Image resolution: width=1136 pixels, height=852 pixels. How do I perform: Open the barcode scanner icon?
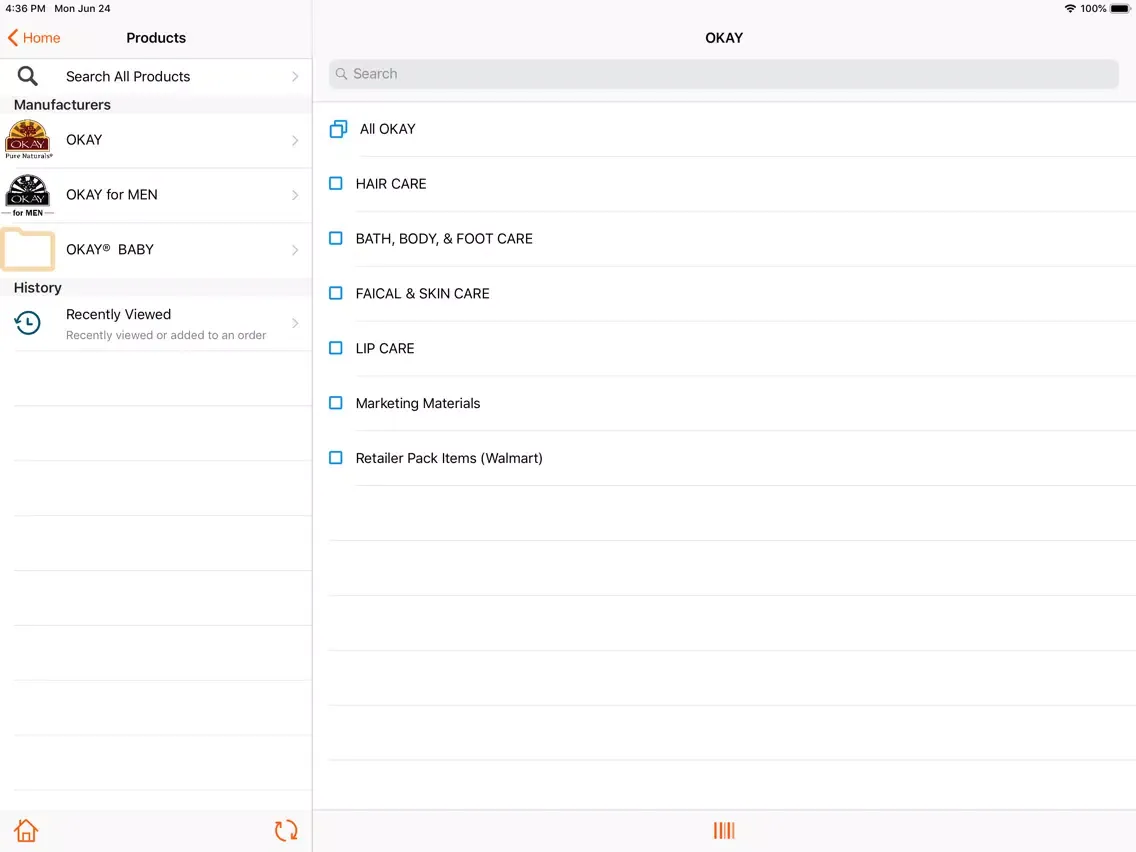point(724,830)
